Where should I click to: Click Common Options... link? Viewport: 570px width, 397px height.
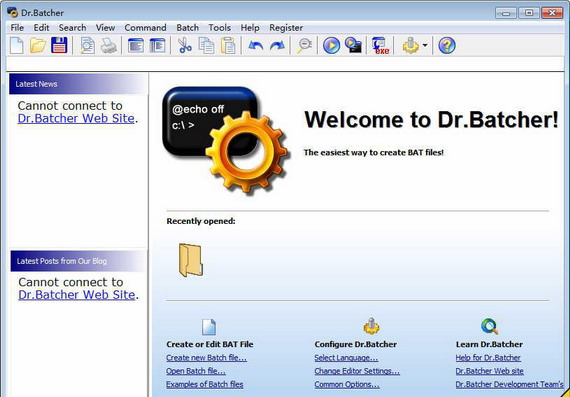[347, 384]
